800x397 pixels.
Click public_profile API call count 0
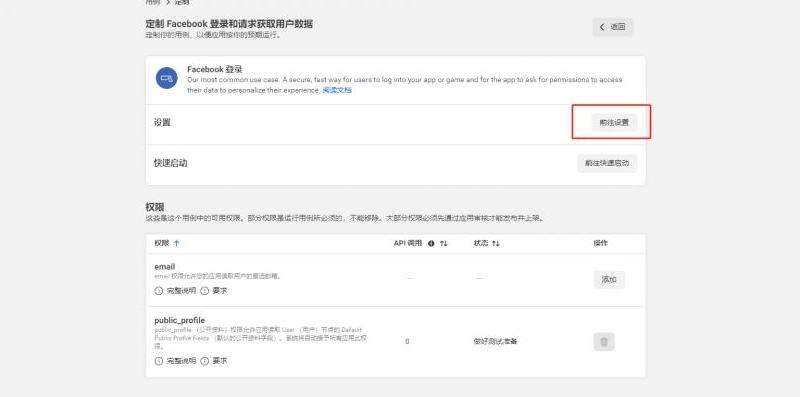[x=407, y=341]
